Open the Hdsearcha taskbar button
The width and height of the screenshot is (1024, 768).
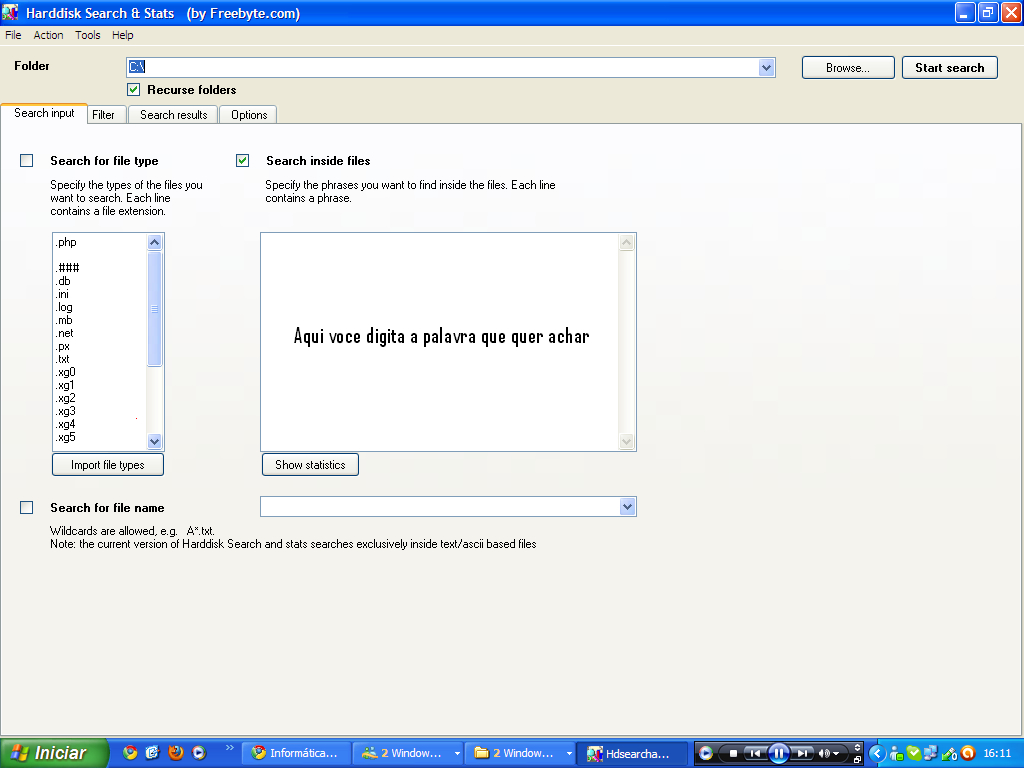[x=632, y=753]
